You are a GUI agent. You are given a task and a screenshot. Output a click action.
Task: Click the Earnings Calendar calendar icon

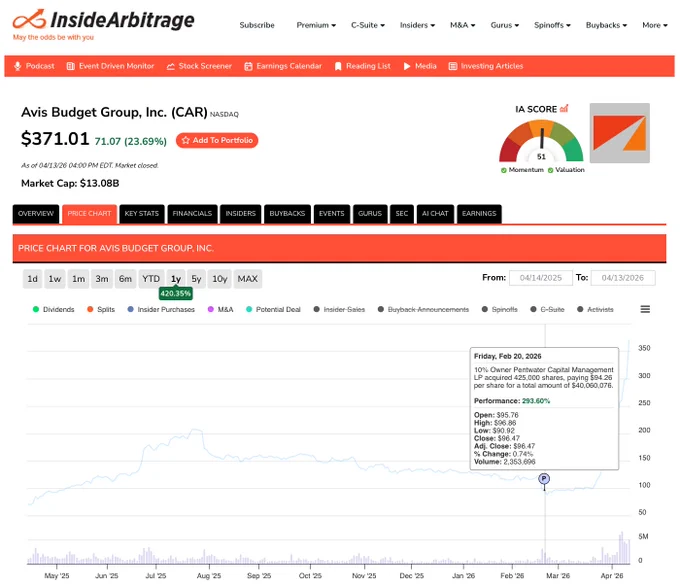click(248, 66)
